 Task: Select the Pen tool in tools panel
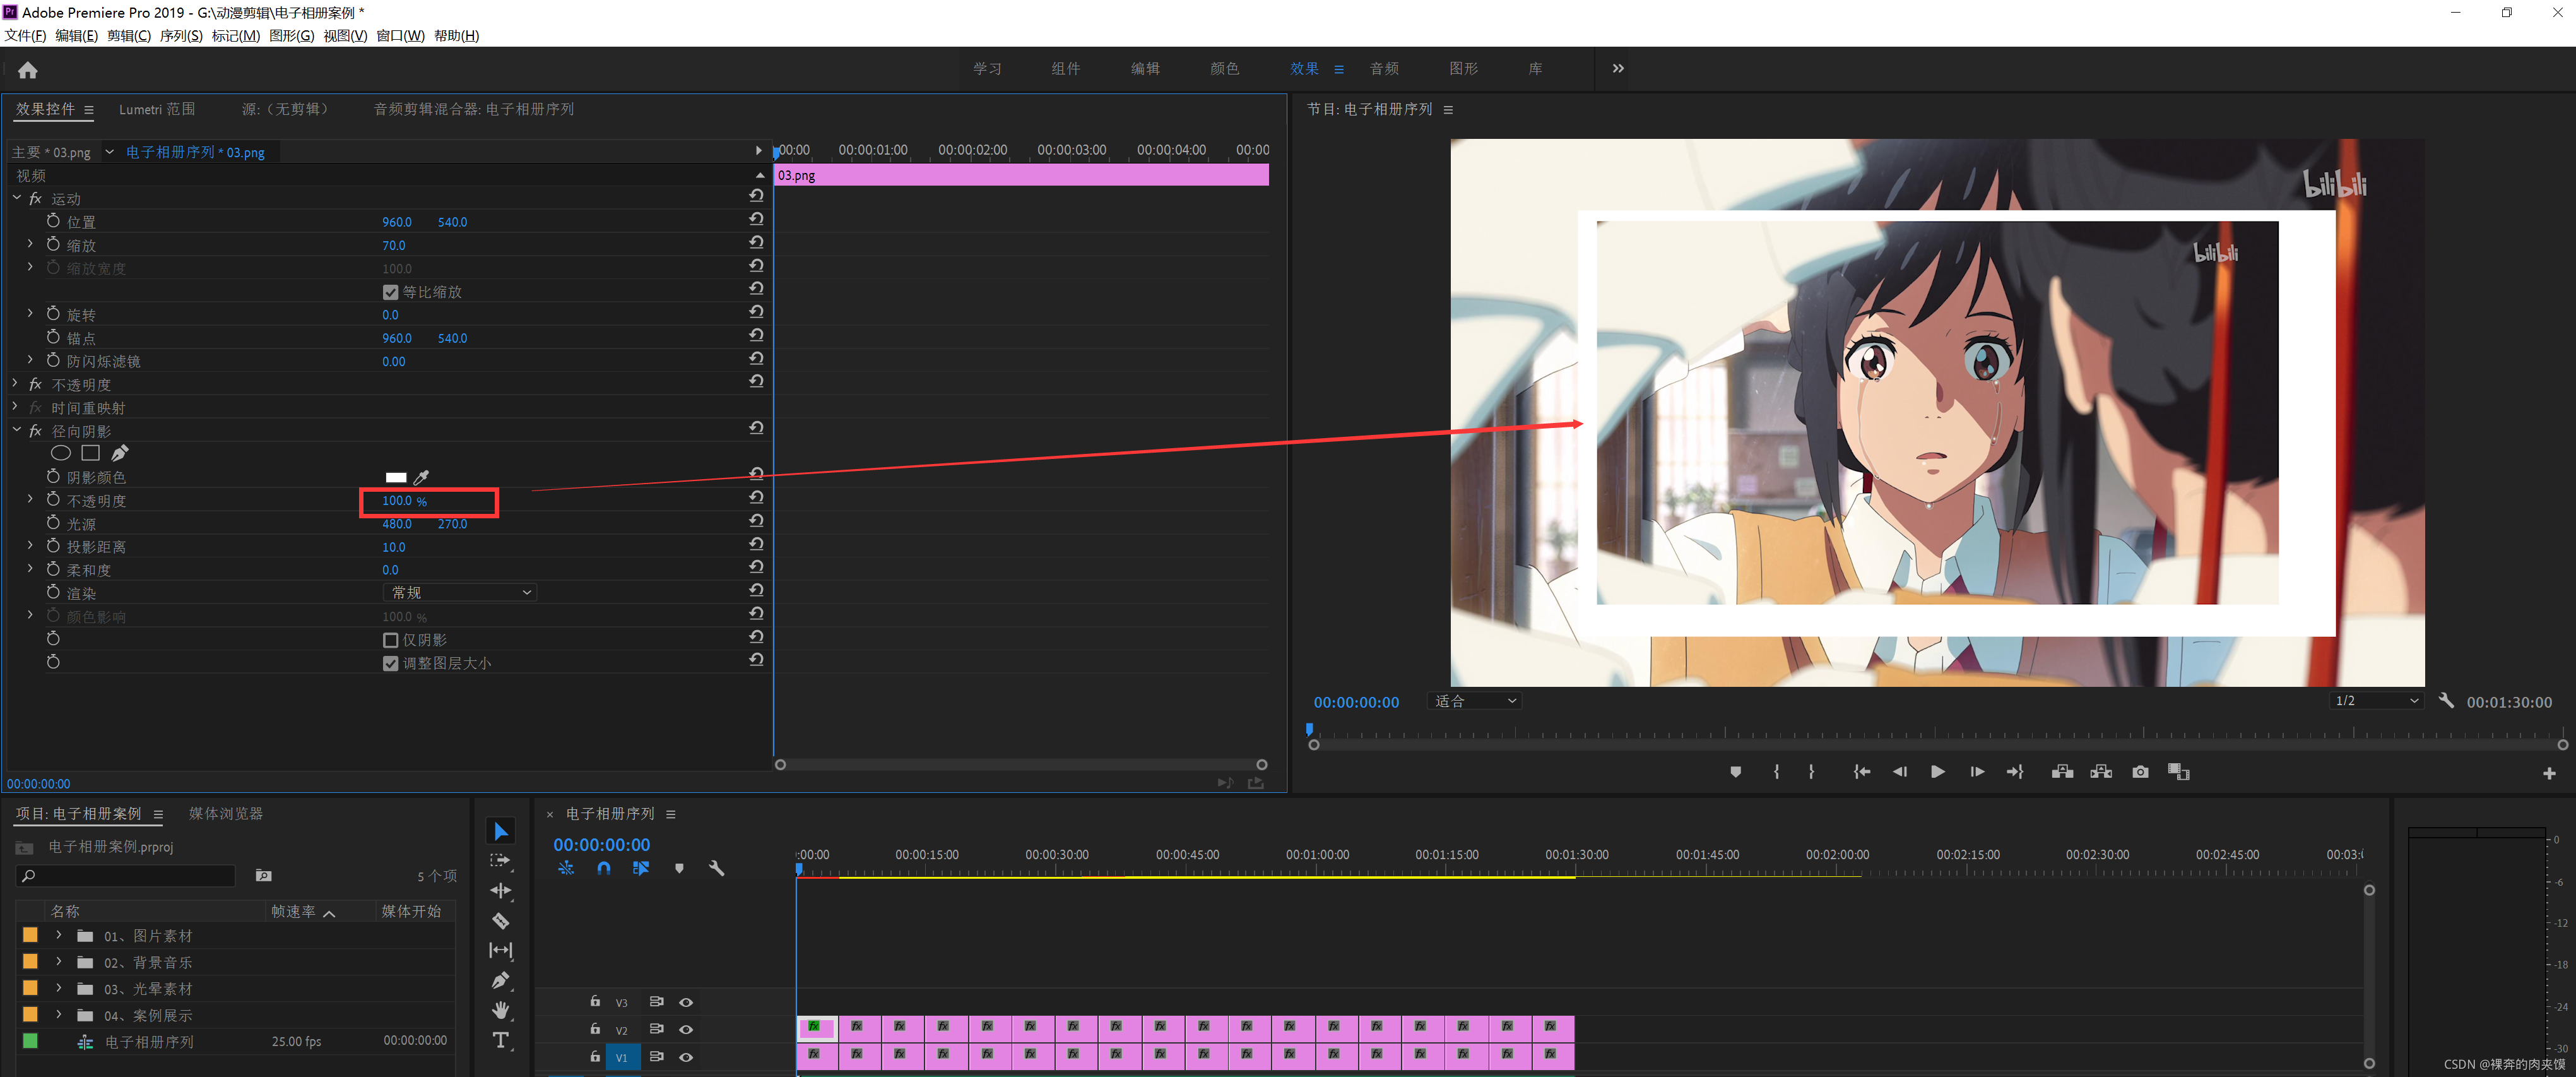501,981
